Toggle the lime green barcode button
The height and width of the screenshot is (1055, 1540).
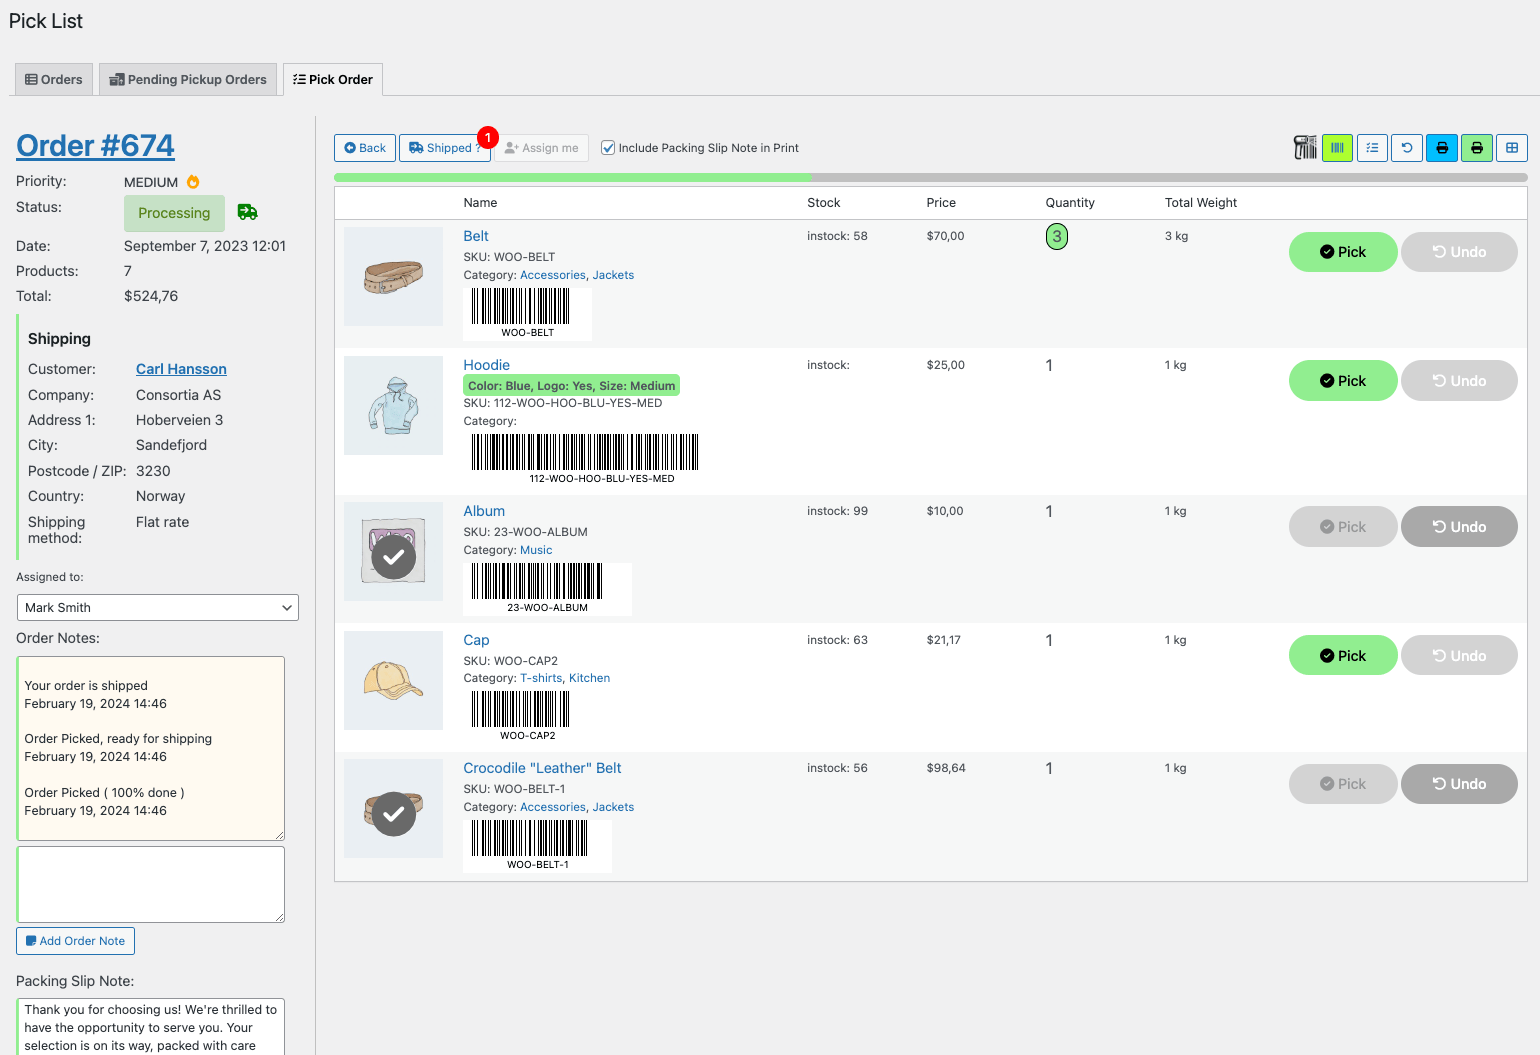tap(1337, 148)
